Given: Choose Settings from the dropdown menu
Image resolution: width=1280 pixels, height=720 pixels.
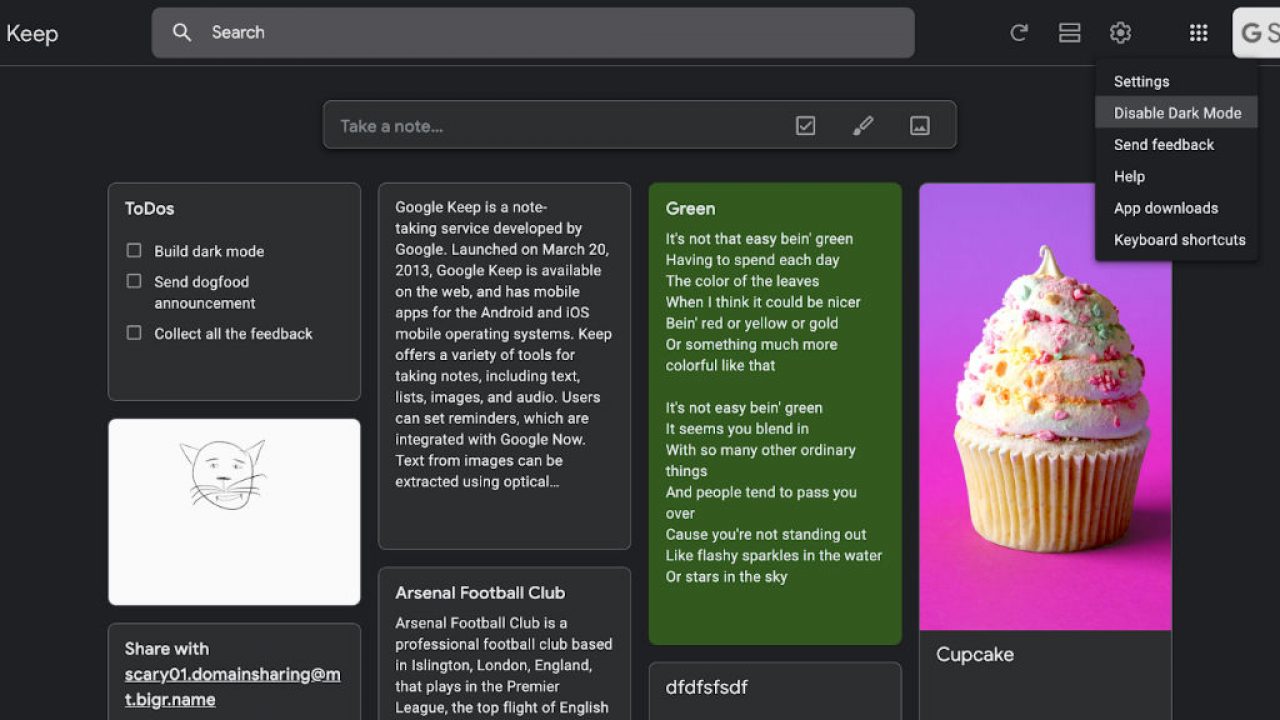Looking at the screenshot, I should pos(1141,82).
